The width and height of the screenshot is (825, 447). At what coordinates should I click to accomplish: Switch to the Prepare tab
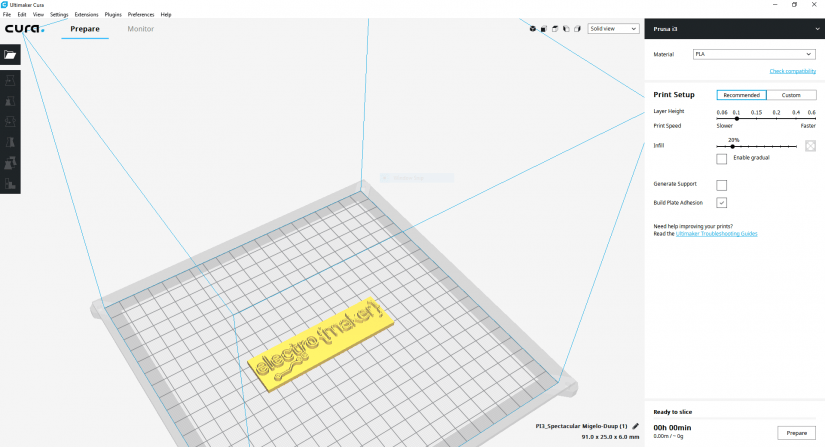[85, 29]
